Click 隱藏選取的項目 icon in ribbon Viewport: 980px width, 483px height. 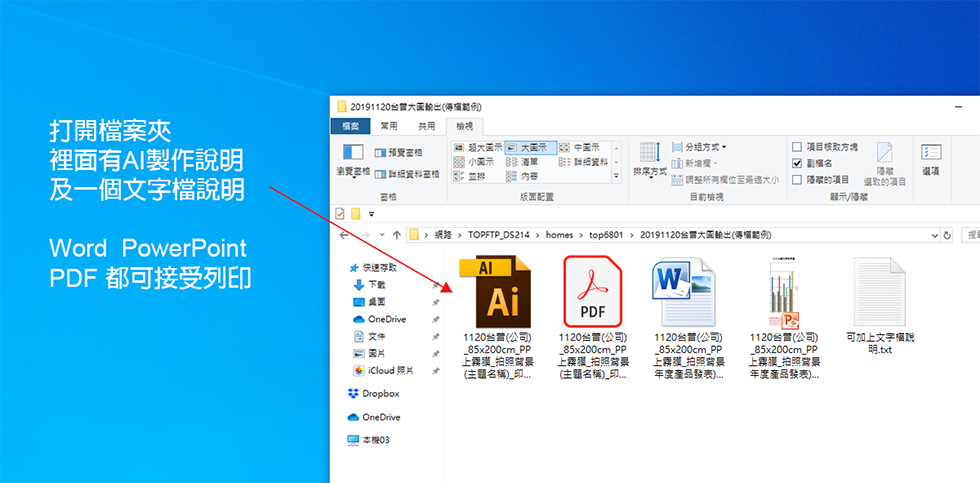[x=884, y=163]
